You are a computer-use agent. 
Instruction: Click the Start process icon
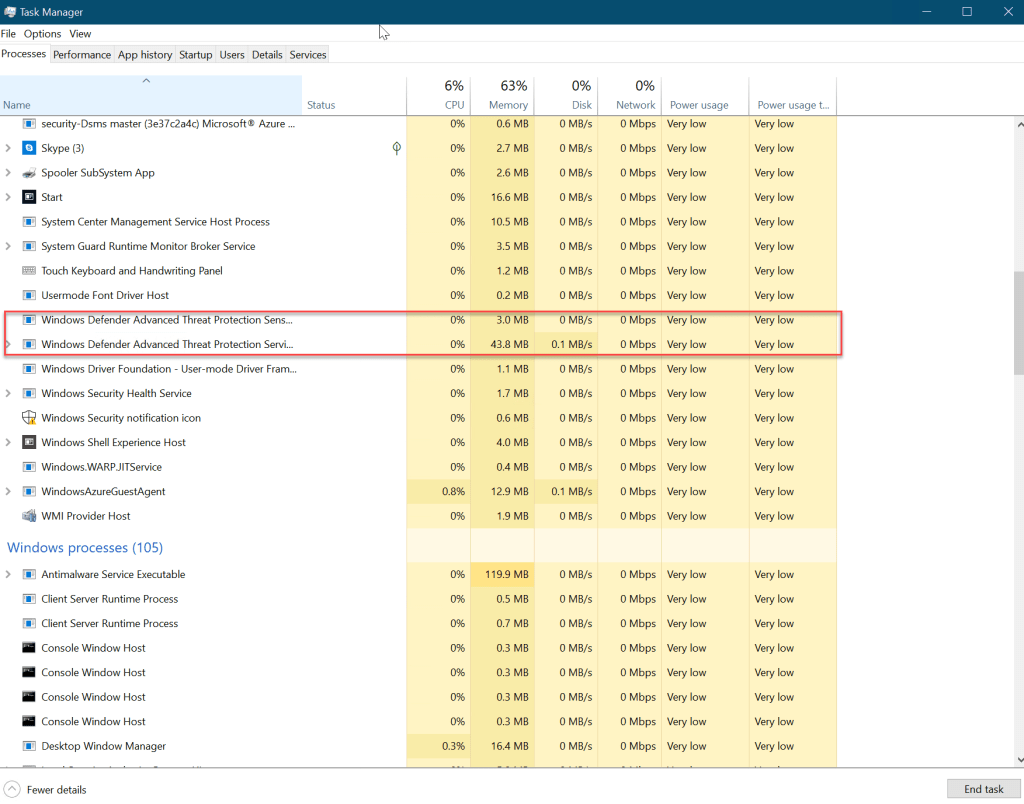(29, 197)
